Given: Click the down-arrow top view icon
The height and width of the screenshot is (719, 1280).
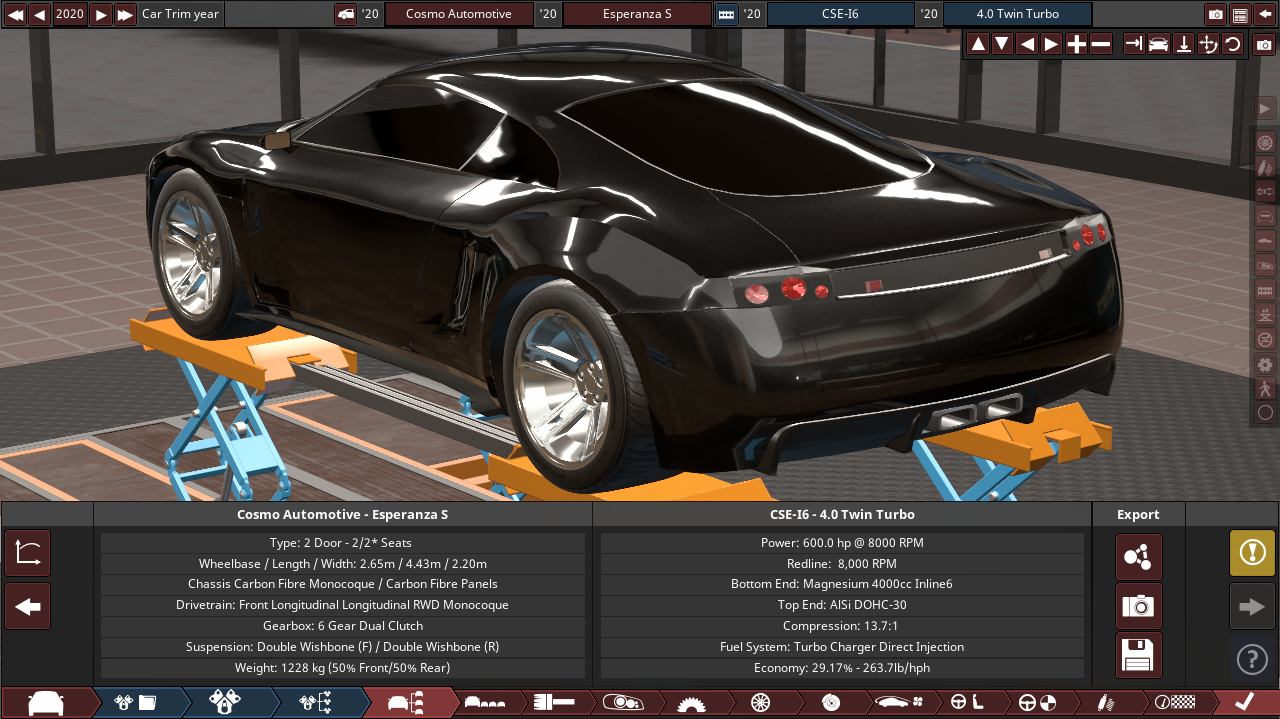Looking at the screenshot, I should point(1183,44).
